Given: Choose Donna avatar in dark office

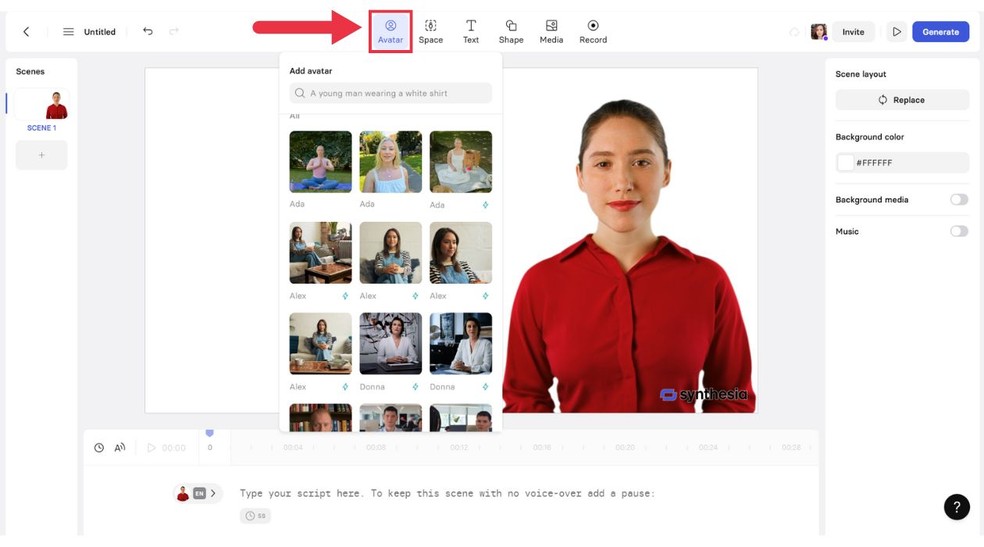Looking at the screenshot, I should click(461, 343).
